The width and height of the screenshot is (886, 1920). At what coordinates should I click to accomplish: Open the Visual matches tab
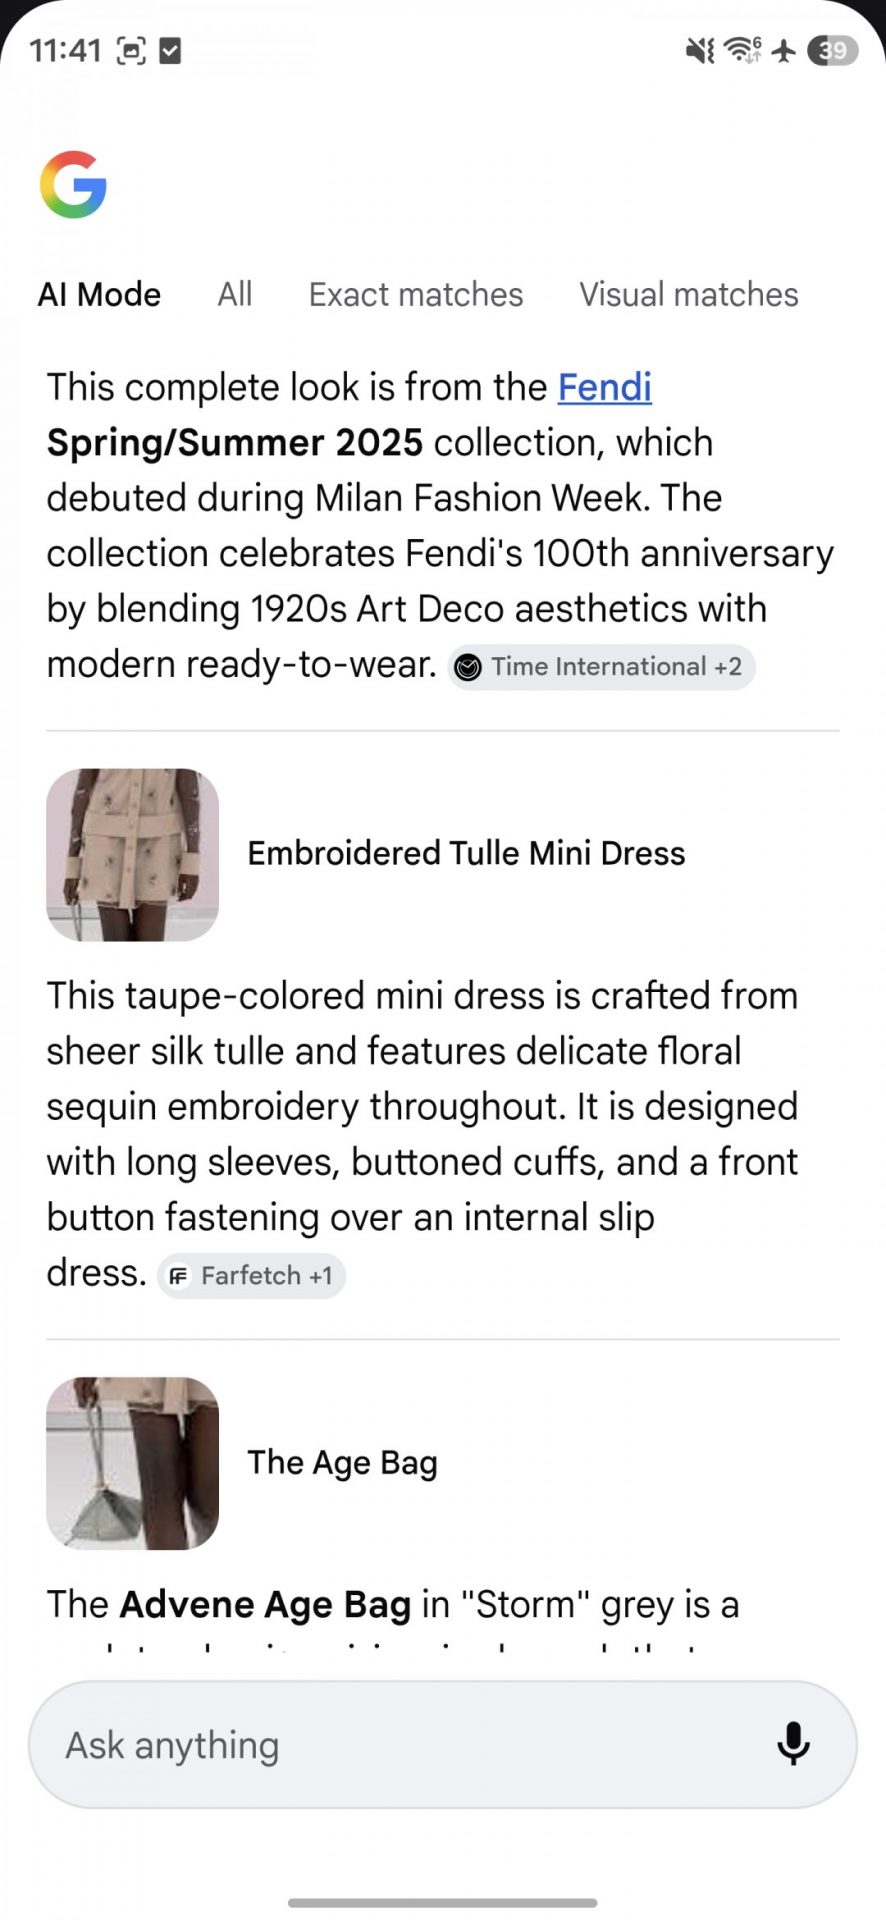(688, 295)
